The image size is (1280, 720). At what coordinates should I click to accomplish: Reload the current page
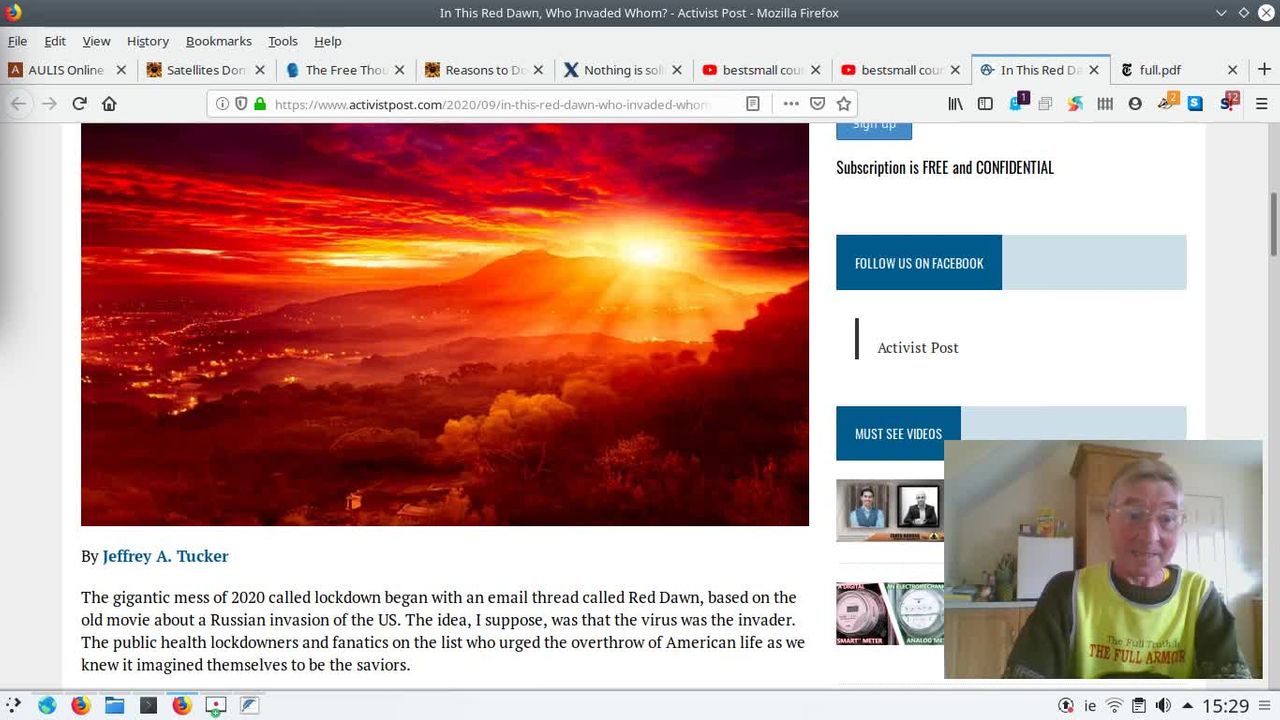[80, 104]
